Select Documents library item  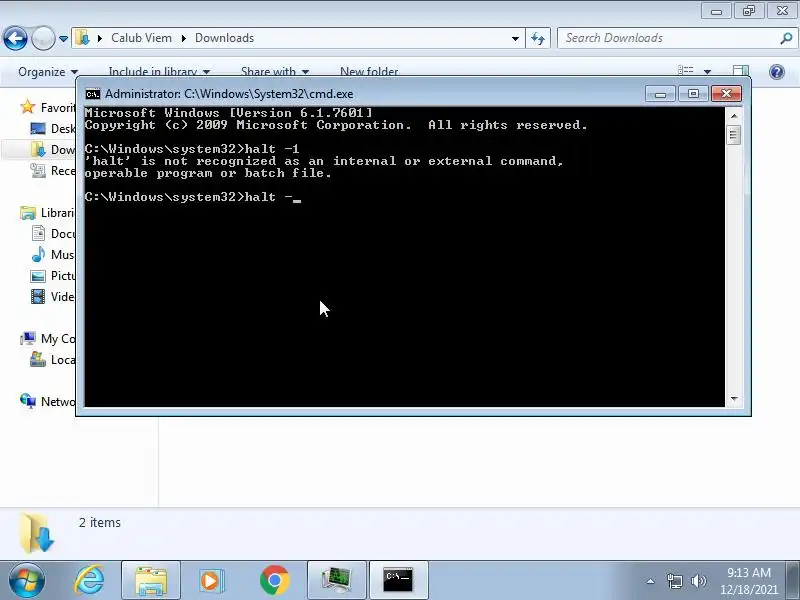pyautogui.click(x=53, y=234)
